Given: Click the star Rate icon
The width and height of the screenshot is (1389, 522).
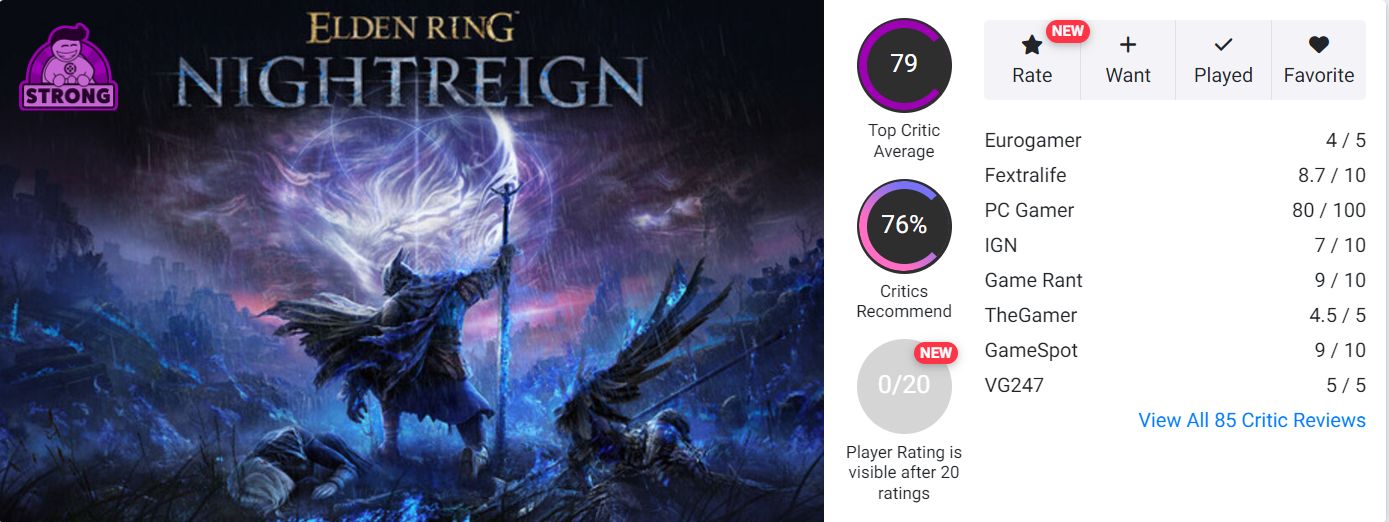Looking at the screenshot, I should click(1032, 45).
